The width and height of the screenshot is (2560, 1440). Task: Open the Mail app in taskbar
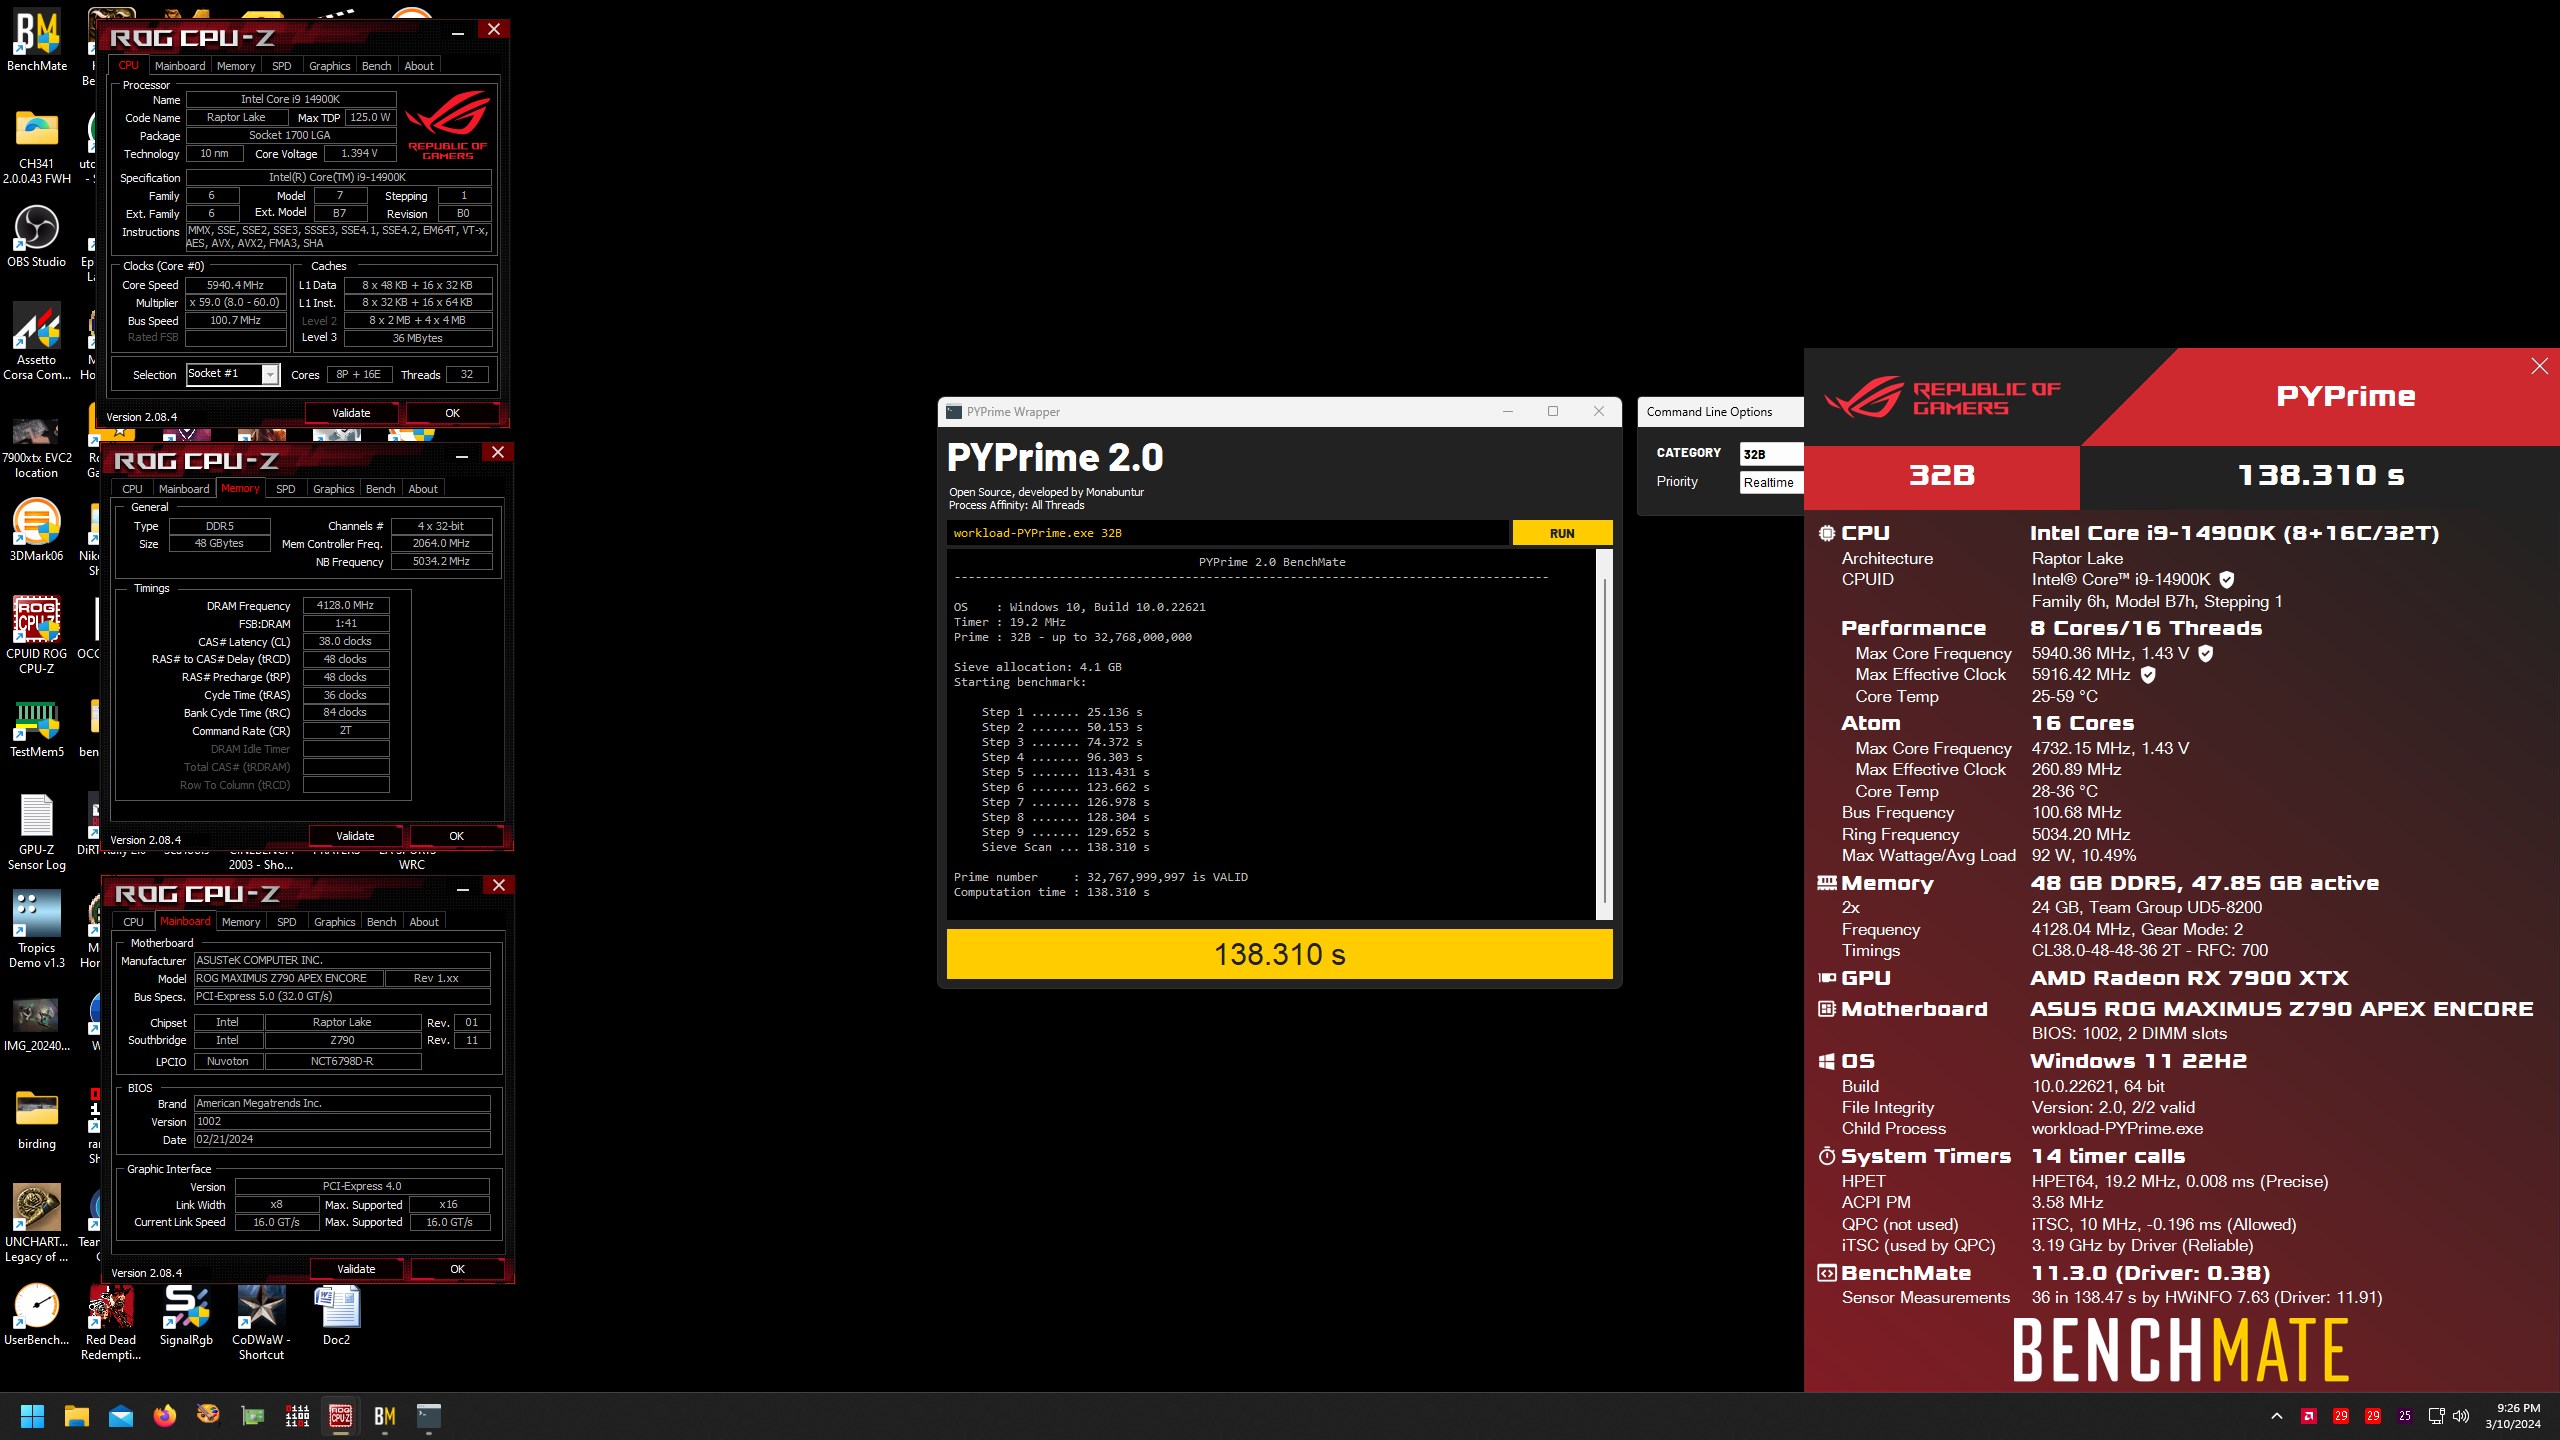coord(121,1416)
